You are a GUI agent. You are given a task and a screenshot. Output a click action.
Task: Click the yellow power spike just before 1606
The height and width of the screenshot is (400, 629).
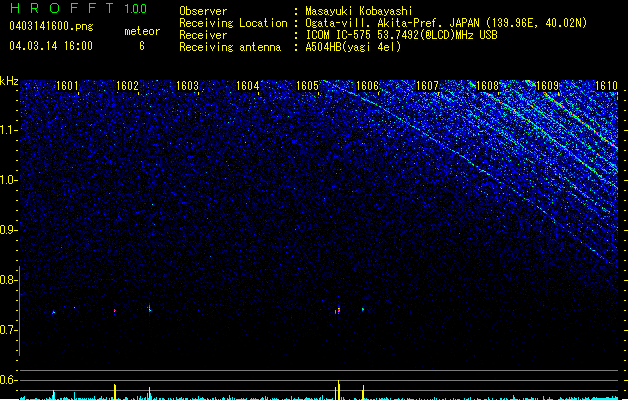tap(363, 392)
